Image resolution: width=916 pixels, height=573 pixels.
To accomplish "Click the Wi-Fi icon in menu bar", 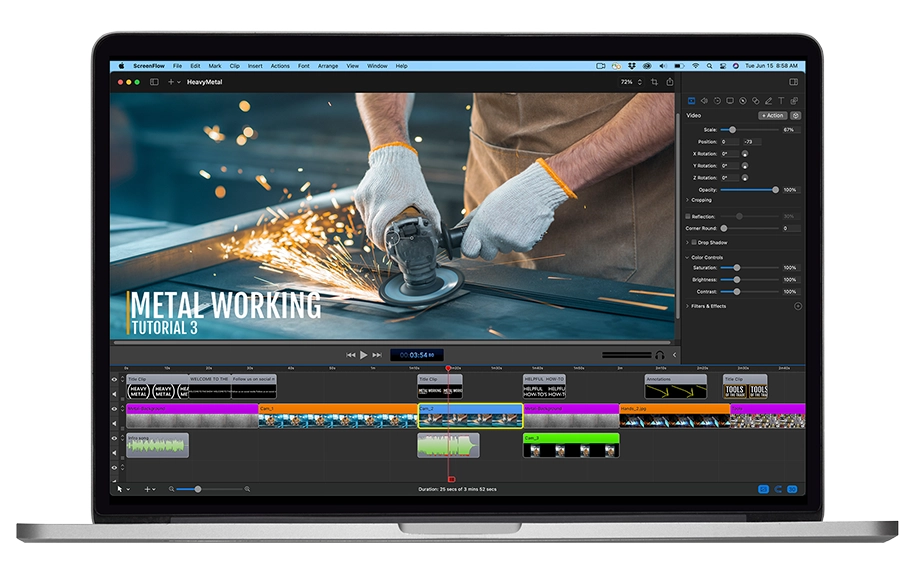I will tap(695, 66).
